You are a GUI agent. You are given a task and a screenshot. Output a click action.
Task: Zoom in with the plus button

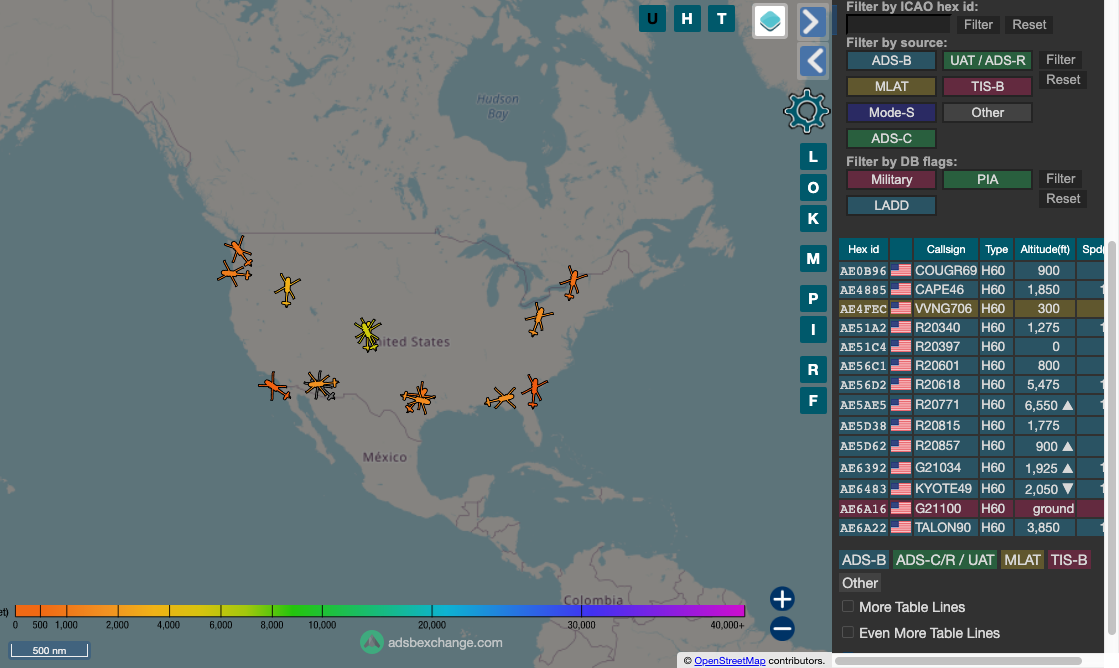click(x=782, y=599)
